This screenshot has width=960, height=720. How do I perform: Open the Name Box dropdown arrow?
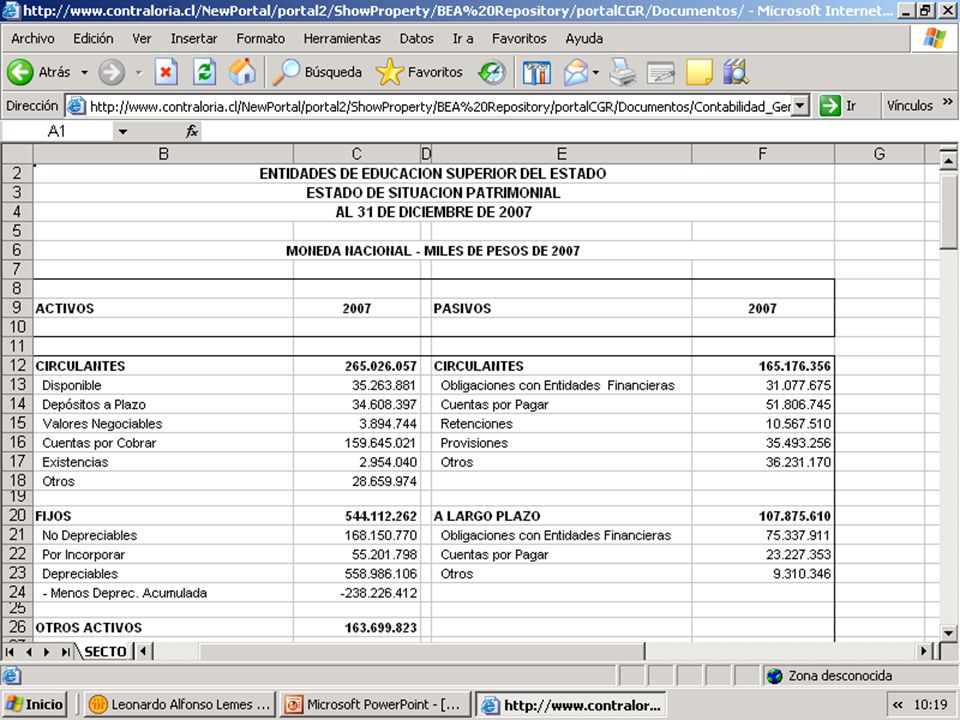122,131
